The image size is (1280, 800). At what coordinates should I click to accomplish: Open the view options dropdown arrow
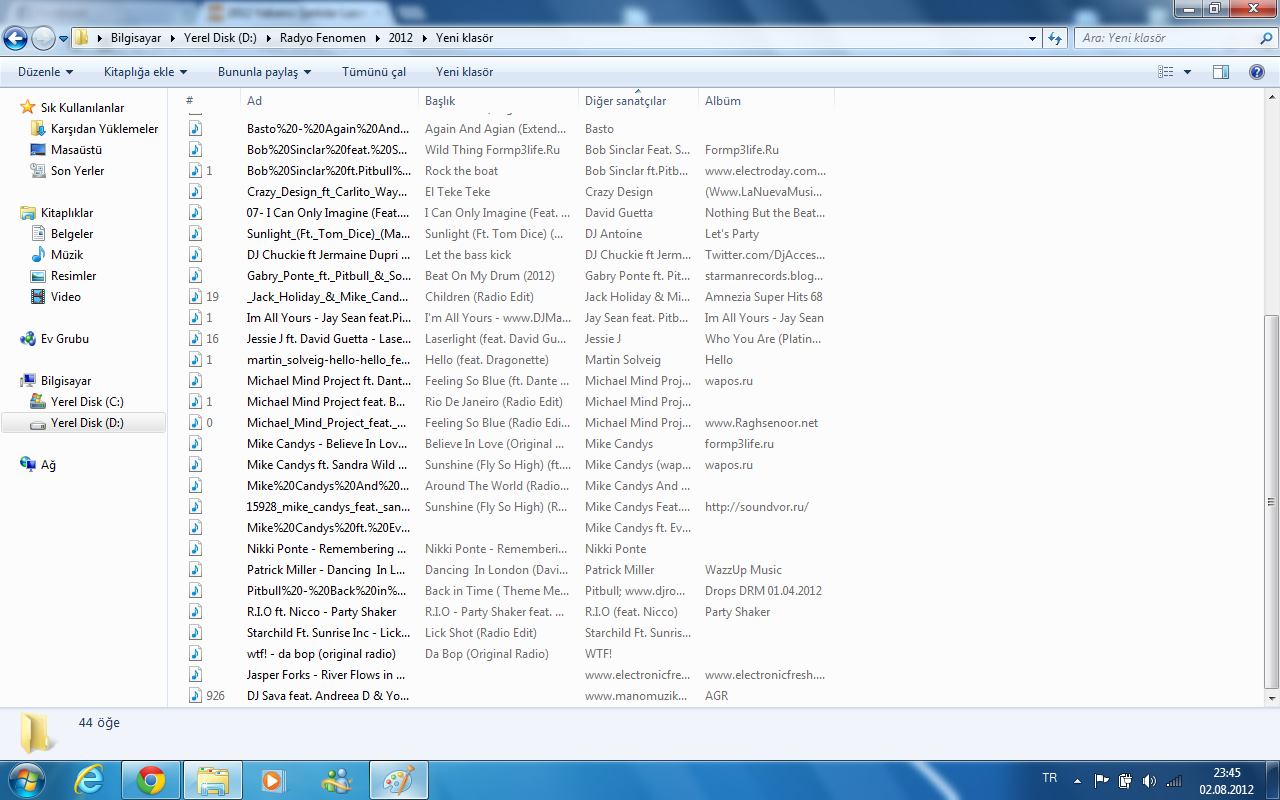(x=1188, y=72)
